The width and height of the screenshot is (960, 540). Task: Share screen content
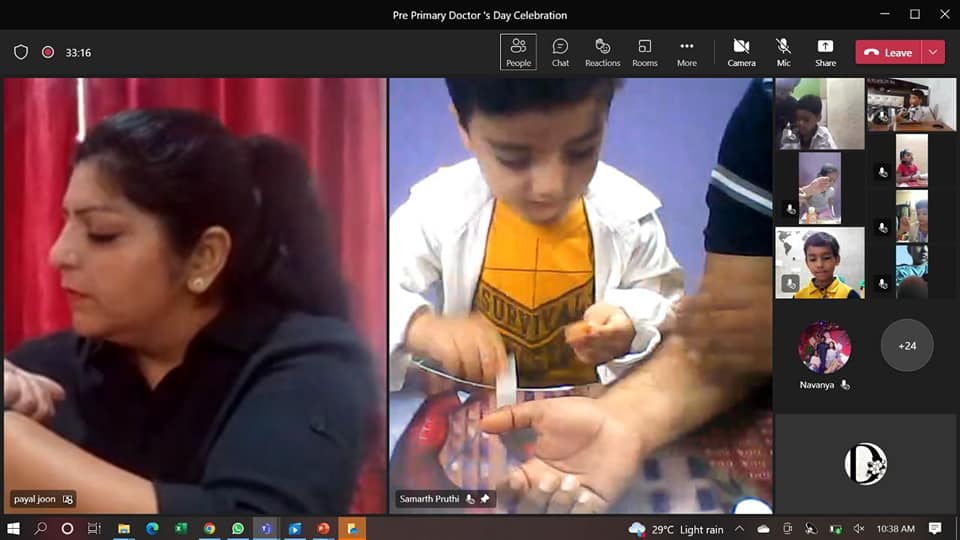(825, 52)
